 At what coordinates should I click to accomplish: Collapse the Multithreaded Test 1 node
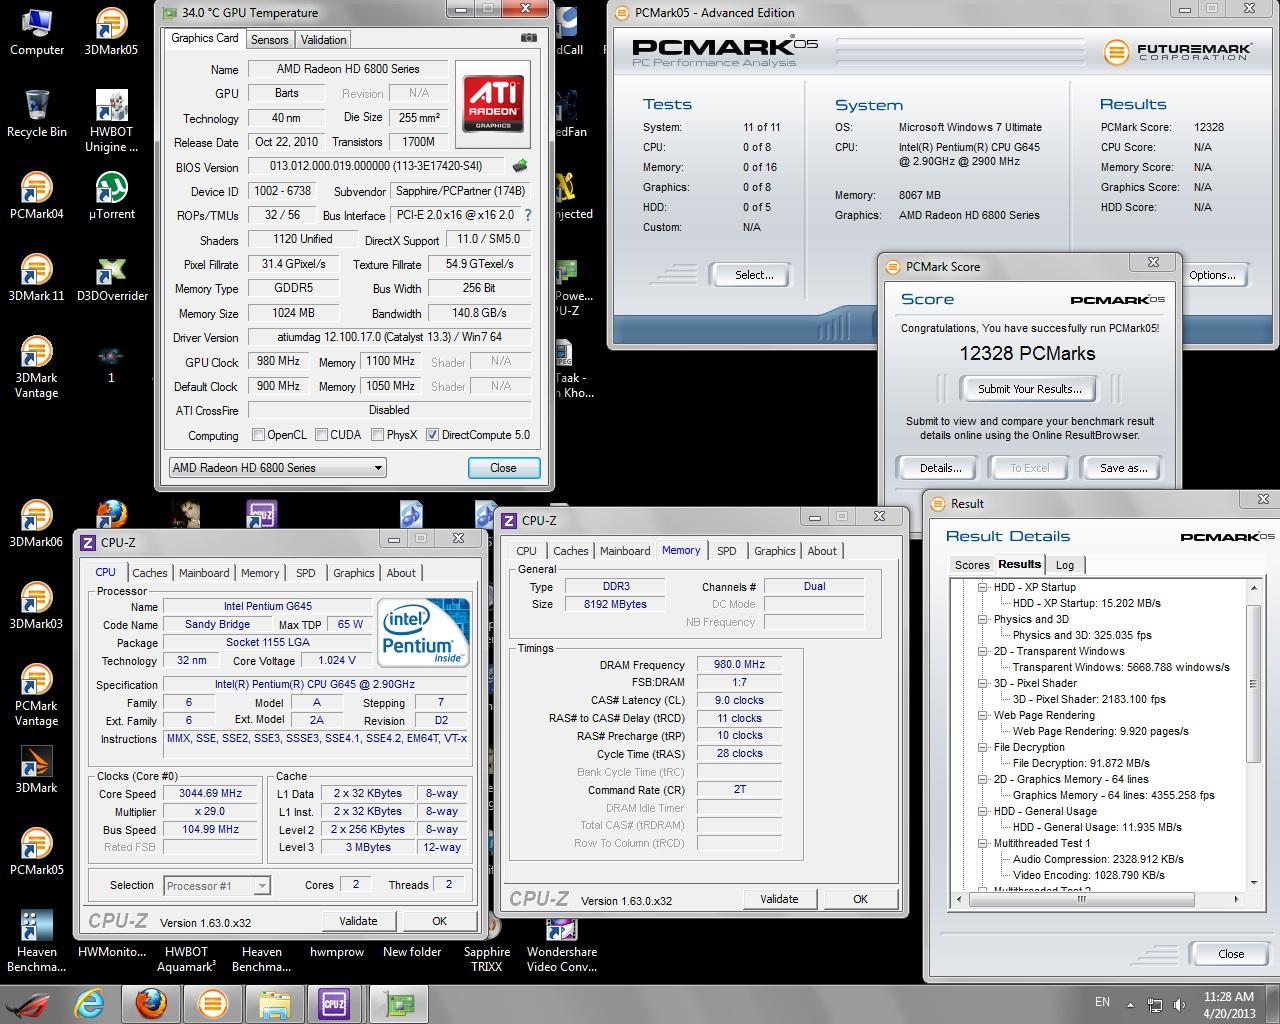click(x=983, y=843)
